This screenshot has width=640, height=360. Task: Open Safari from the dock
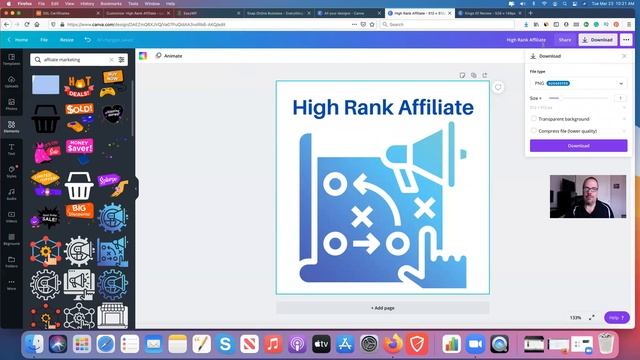coord(106,344)
